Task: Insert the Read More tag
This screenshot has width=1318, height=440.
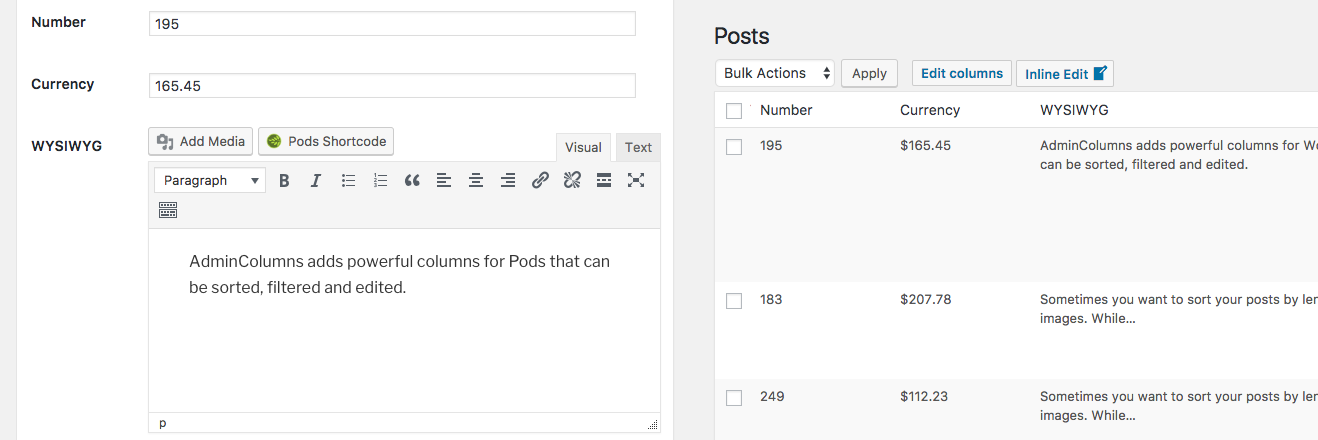Action: 604,181
